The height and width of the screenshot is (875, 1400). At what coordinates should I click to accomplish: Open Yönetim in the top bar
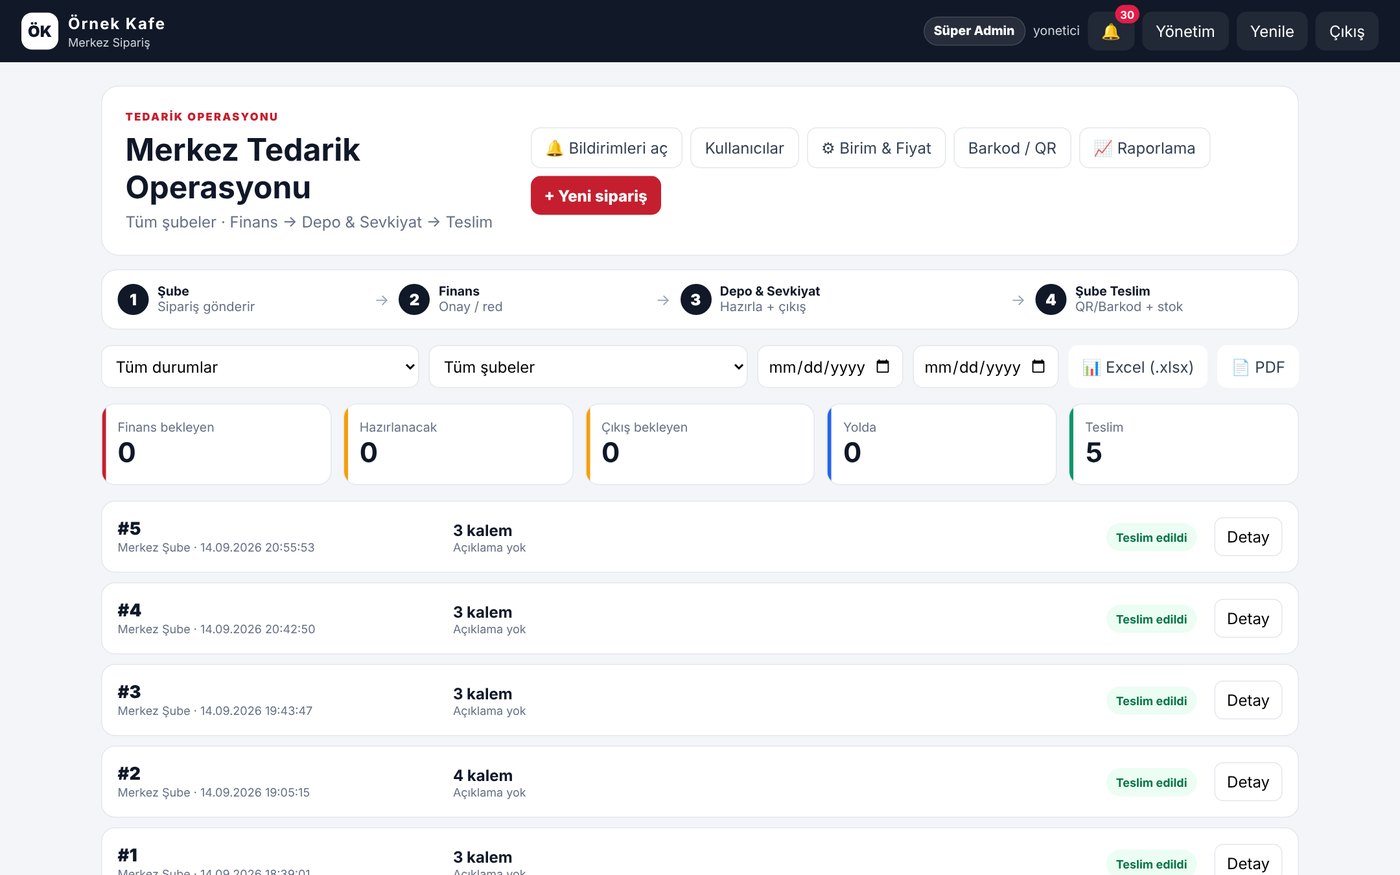[1185, 31]
